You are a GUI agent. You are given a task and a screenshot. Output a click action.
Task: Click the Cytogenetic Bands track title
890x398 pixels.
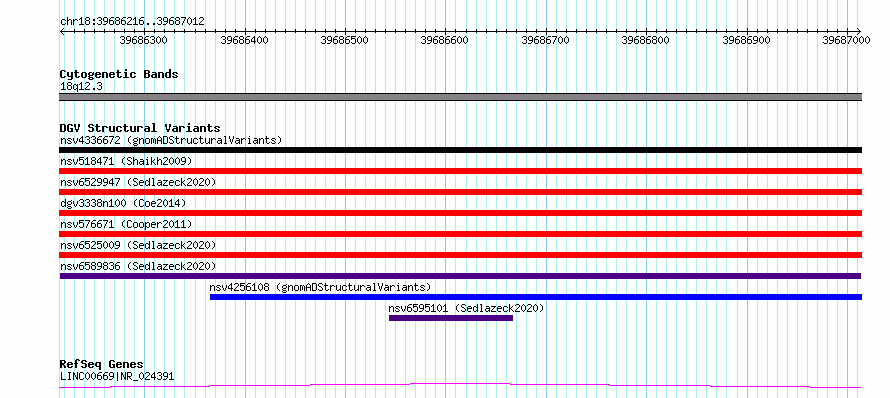pyautogui.click(x=119, y=74)
